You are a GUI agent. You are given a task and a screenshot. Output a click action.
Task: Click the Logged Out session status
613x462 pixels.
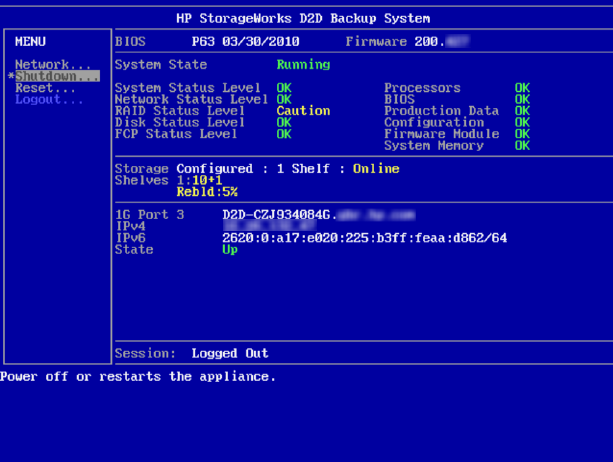[x=230, y=353]
